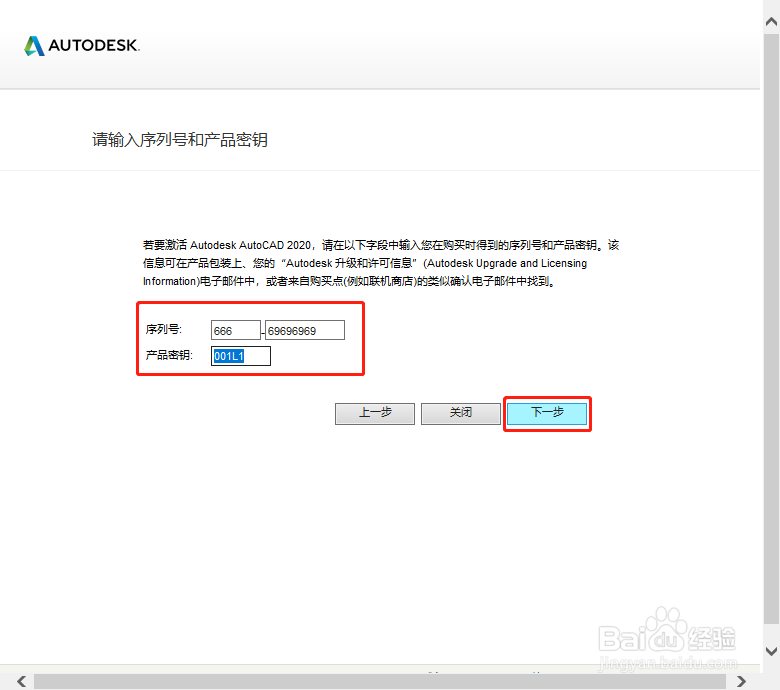The height and width of the screenshot is (690, 780).
Task: Click the horizontal scrollbar right arrow
Action: pyautogui.click(x=741, y=681)
